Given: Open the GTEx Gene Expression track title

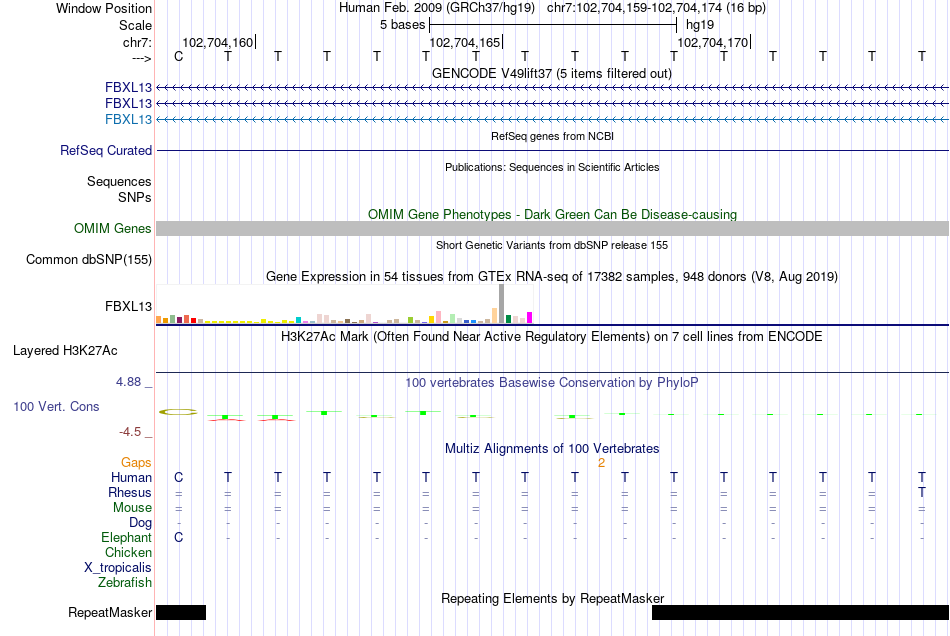Looking at the screenshot, I should click(x=552, y=277).
